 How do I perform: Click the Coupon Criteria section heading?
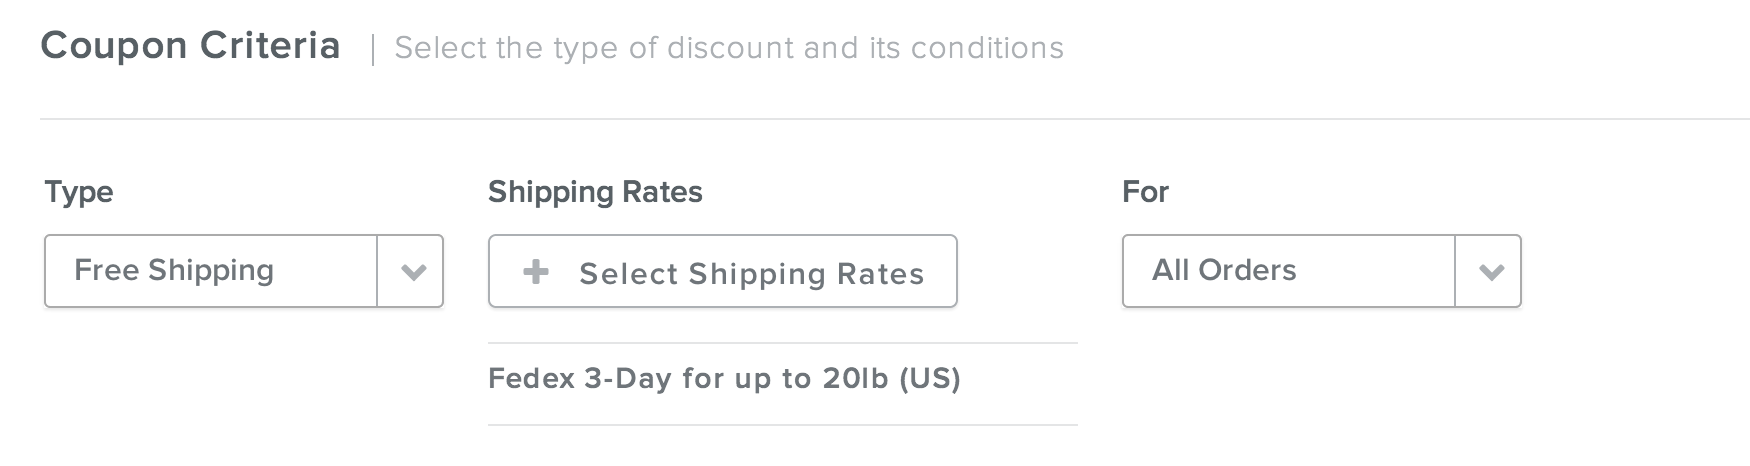click(x=190, y=46)
